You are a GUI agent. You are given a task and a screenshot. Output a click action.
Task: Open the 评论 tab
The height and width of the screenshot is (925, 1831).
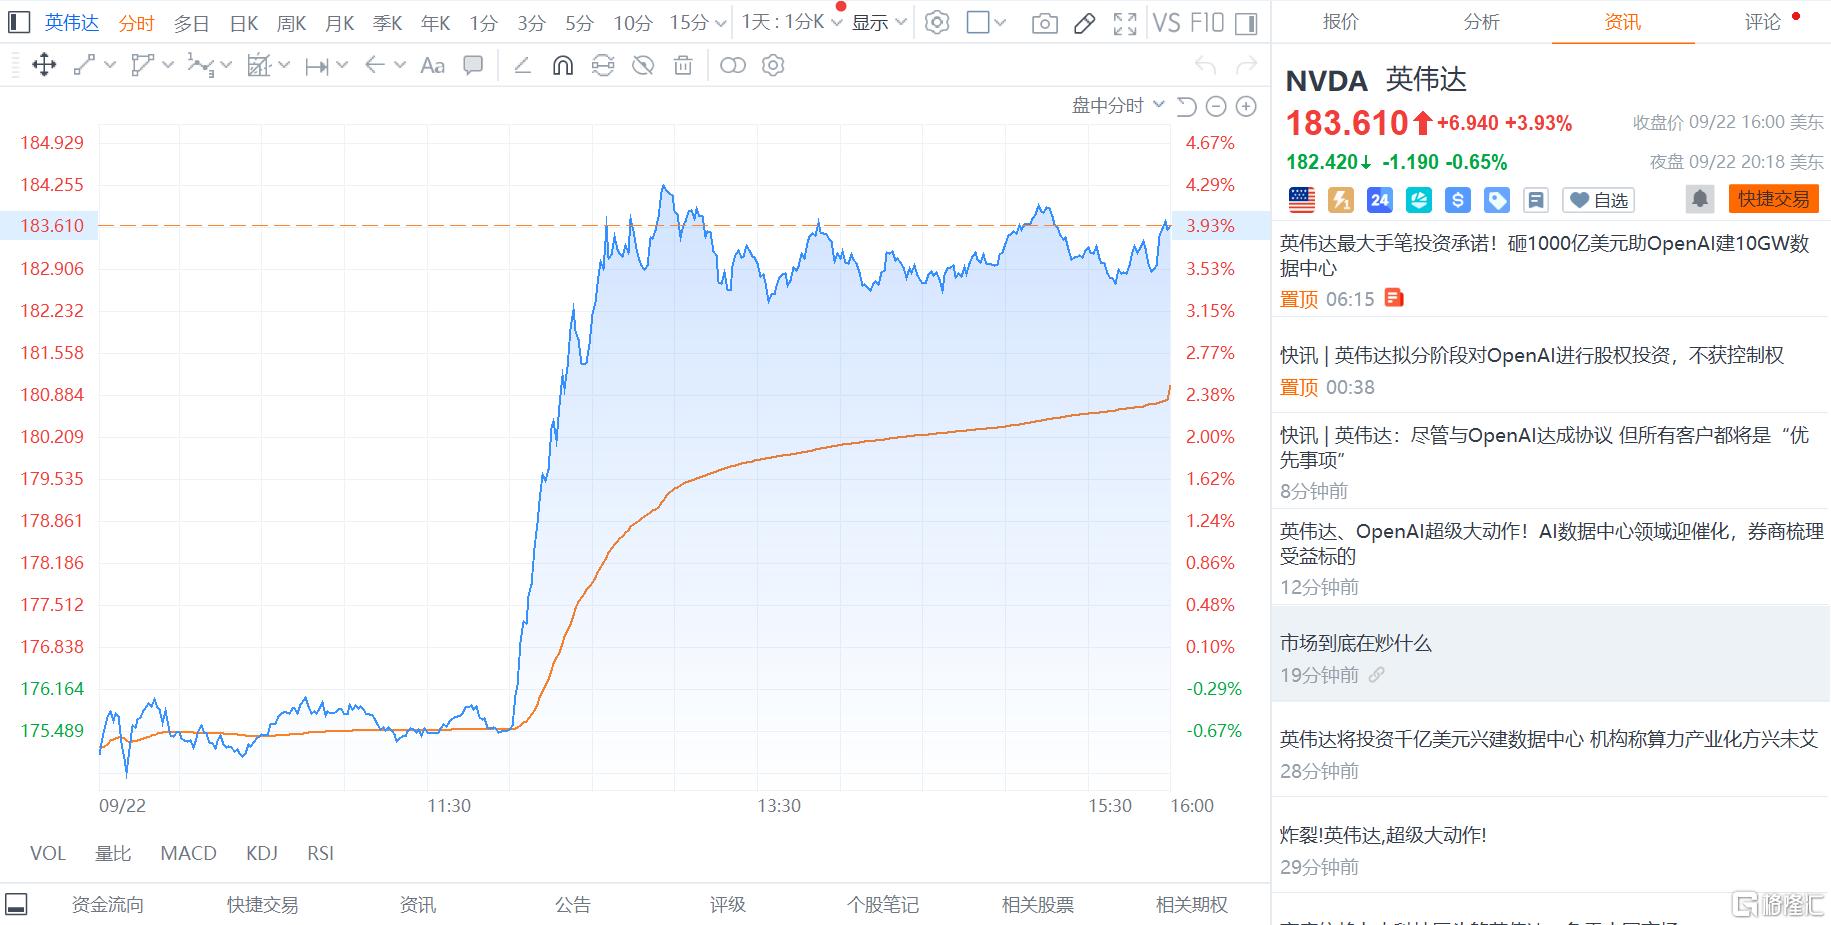point(1763,22)
